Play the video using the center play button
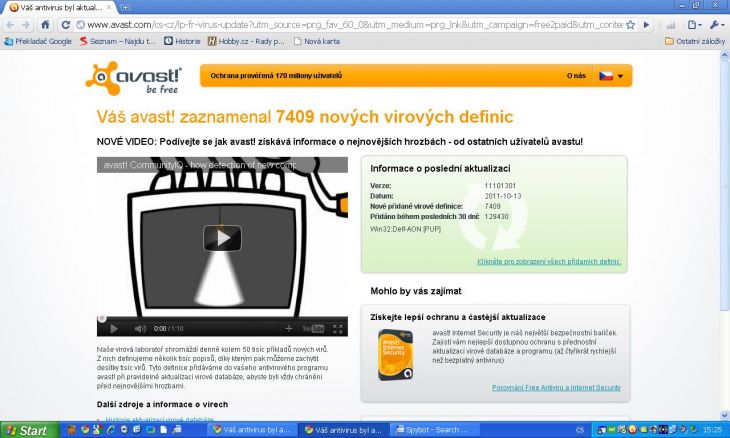This screenshot has width=730, height=438. [222, 238]
